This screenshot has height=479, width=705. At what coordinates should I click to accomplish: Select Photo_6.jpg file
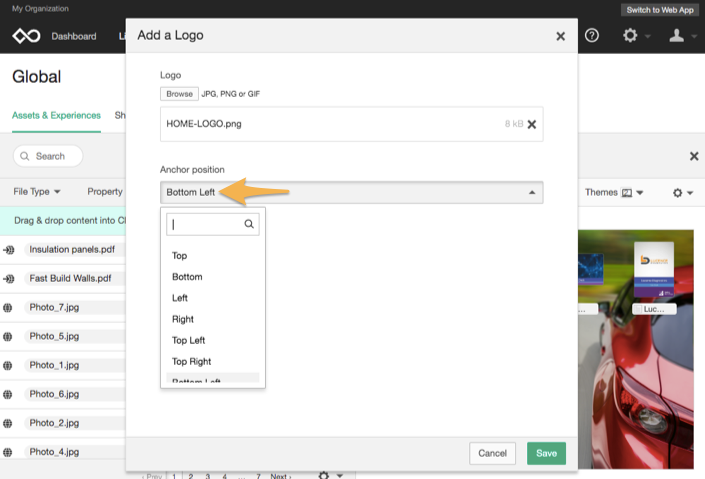coord(54,394)
